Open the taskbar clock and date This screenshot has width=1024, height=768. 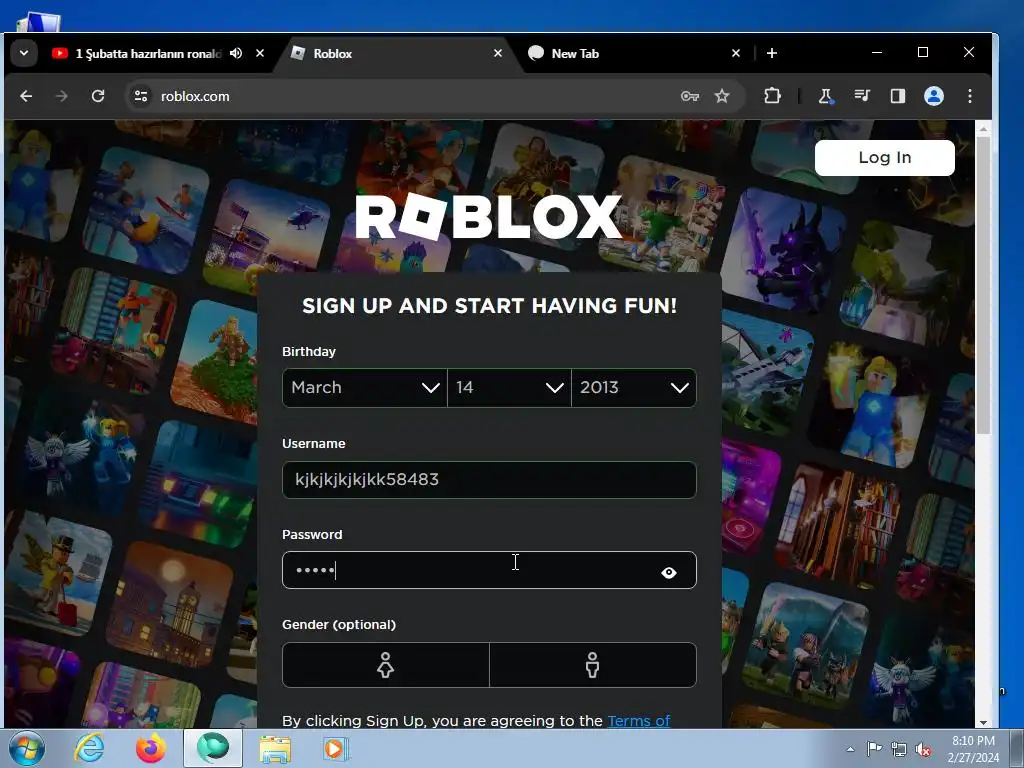(973, 749)
